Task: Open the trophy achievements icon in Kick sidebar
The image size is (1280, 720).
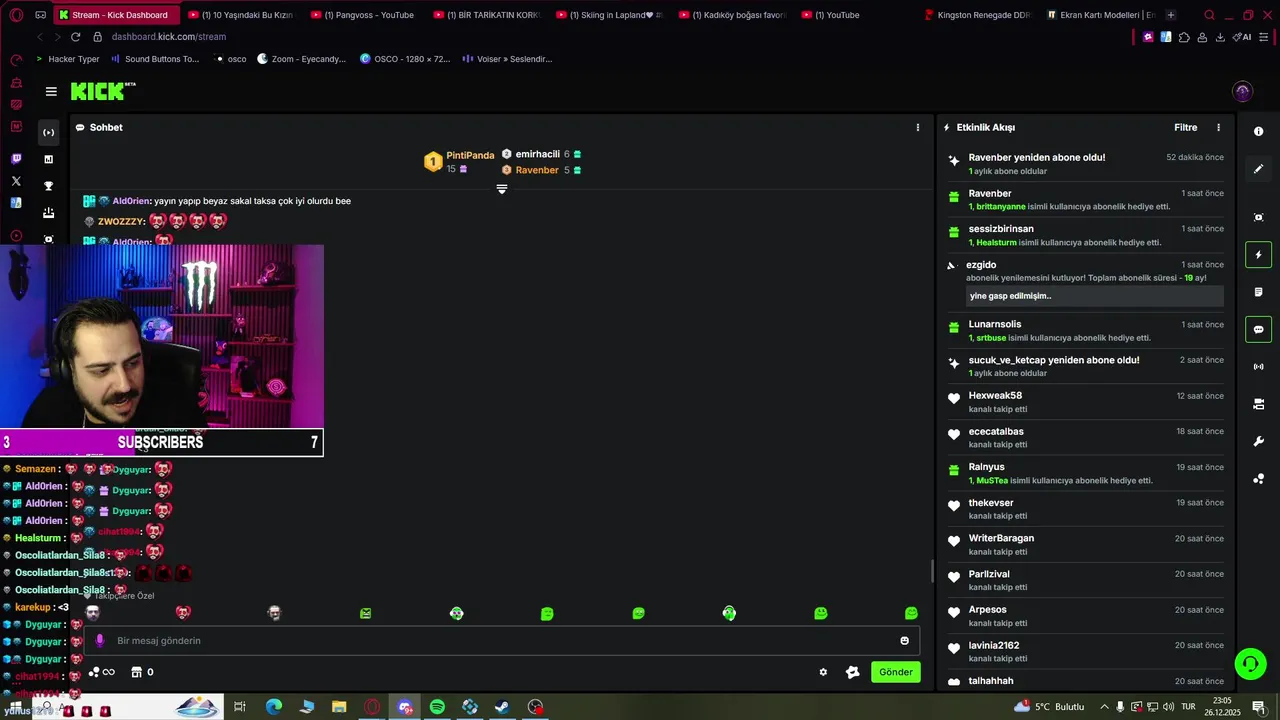Action: (48, 186)
